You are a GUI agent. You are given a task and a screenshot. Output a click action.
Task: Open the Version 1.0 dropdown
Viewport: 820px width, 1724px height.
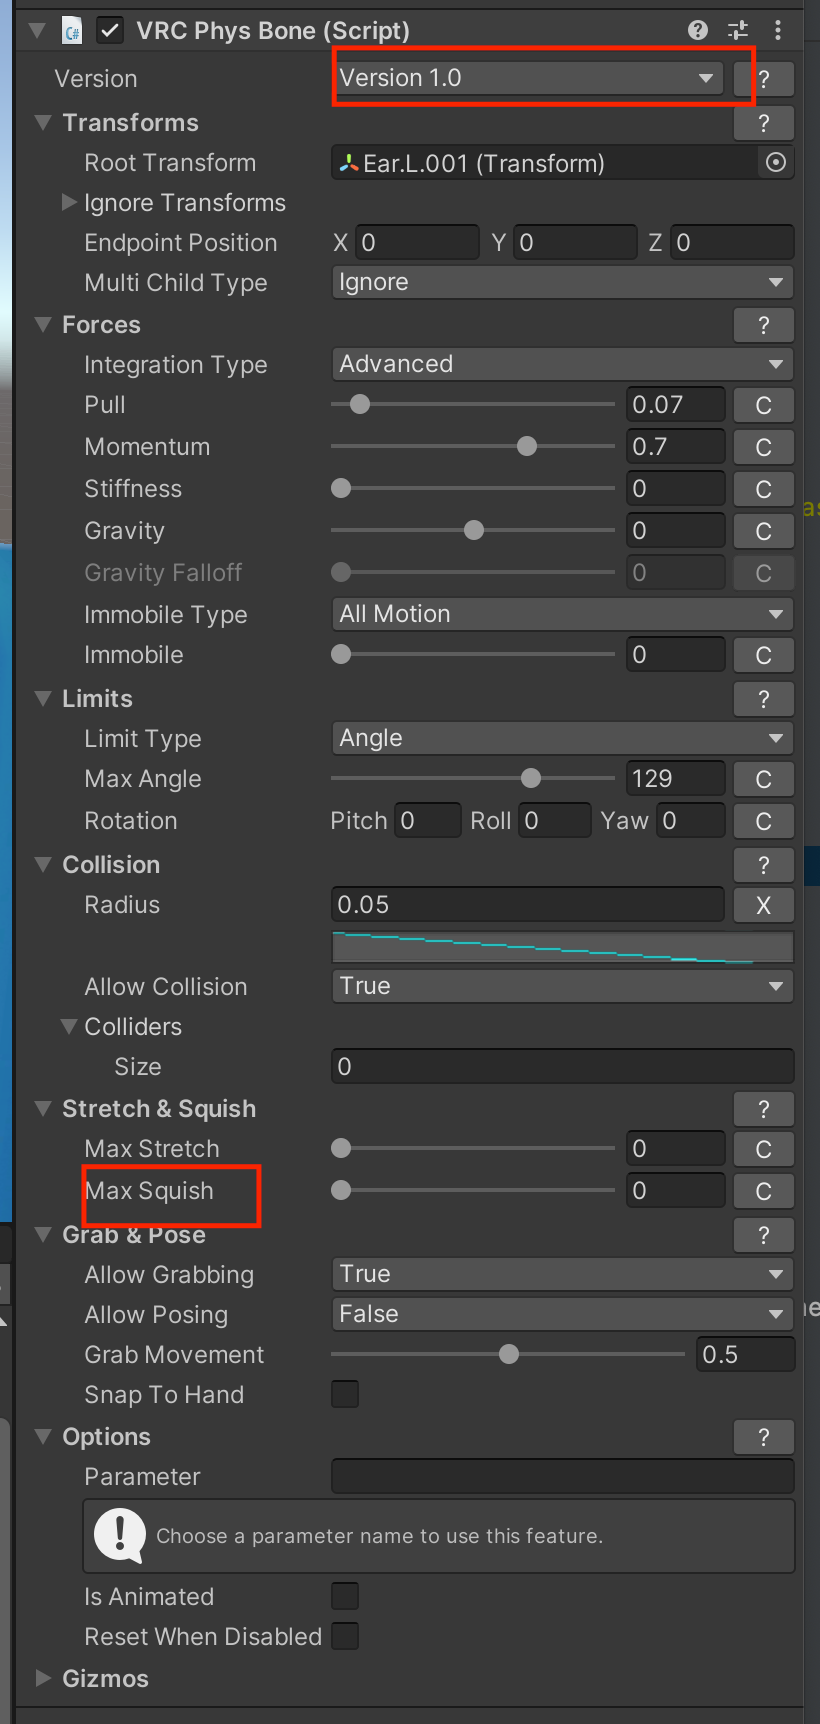point(528,78)
